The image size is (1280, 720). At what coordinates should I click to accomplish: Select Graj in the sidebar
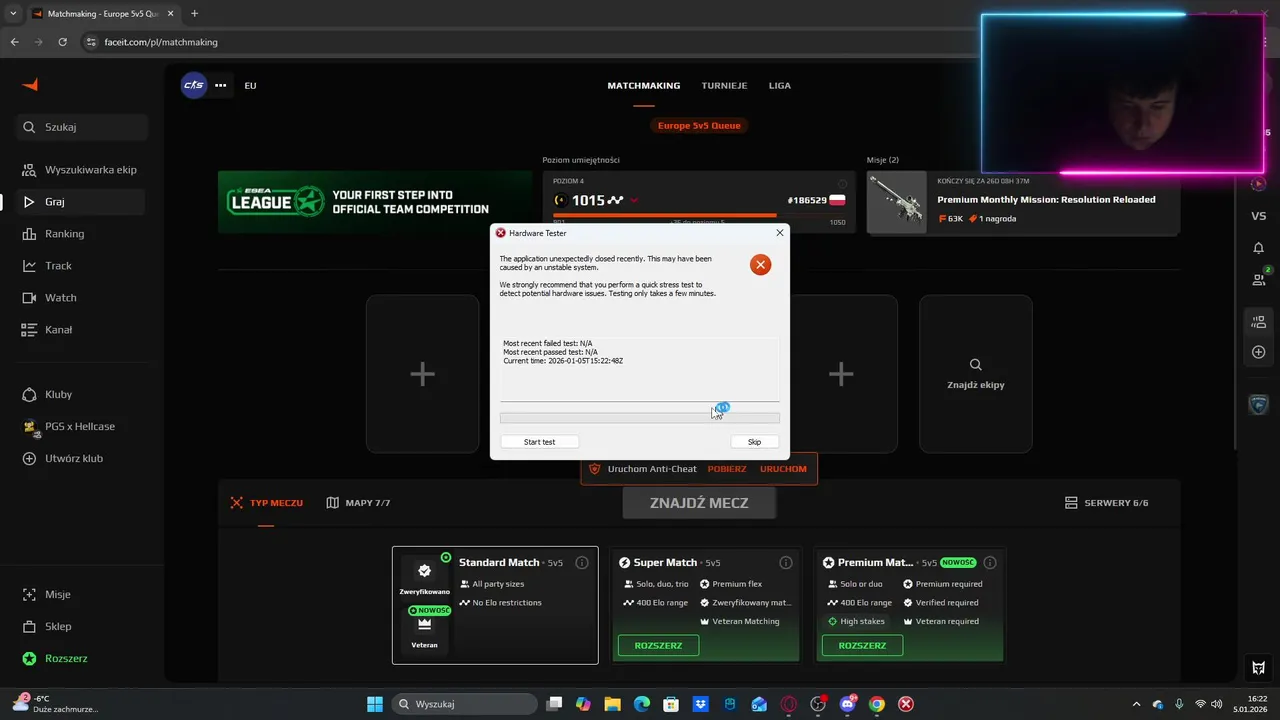[82, 201]
